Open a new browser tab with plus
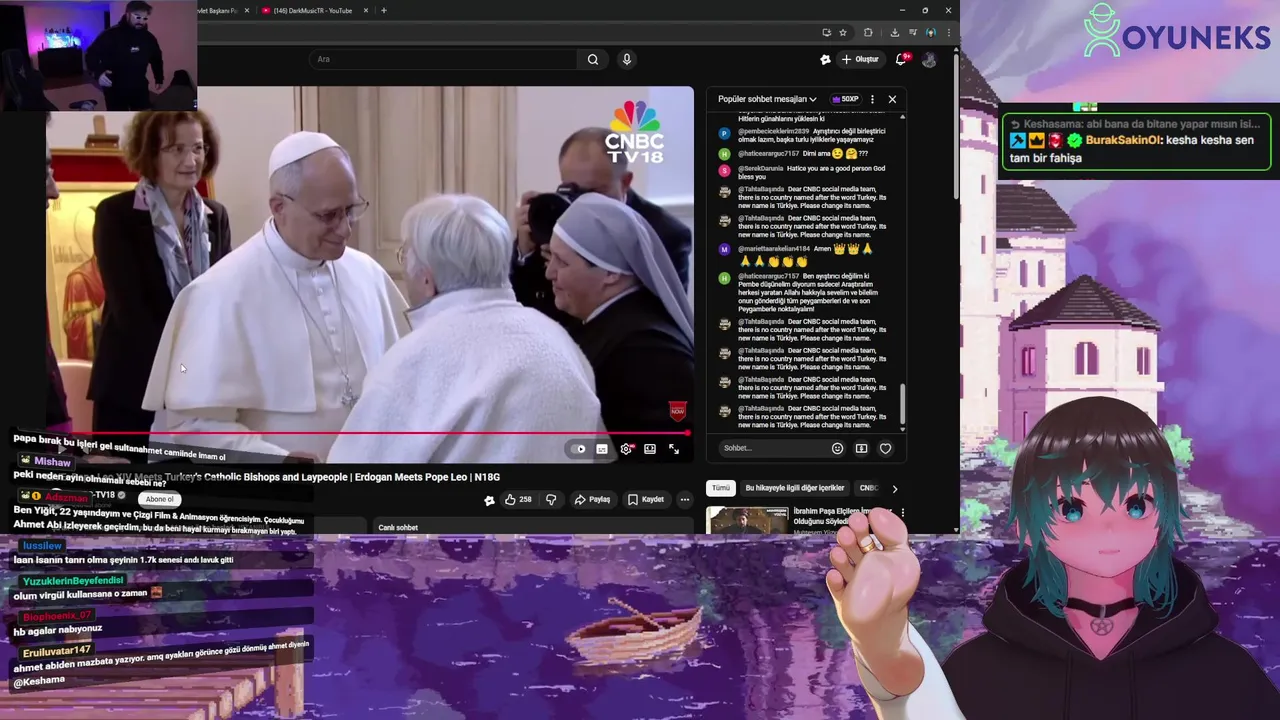Viewport: 1280px width, 720px height. coord(384,10)
